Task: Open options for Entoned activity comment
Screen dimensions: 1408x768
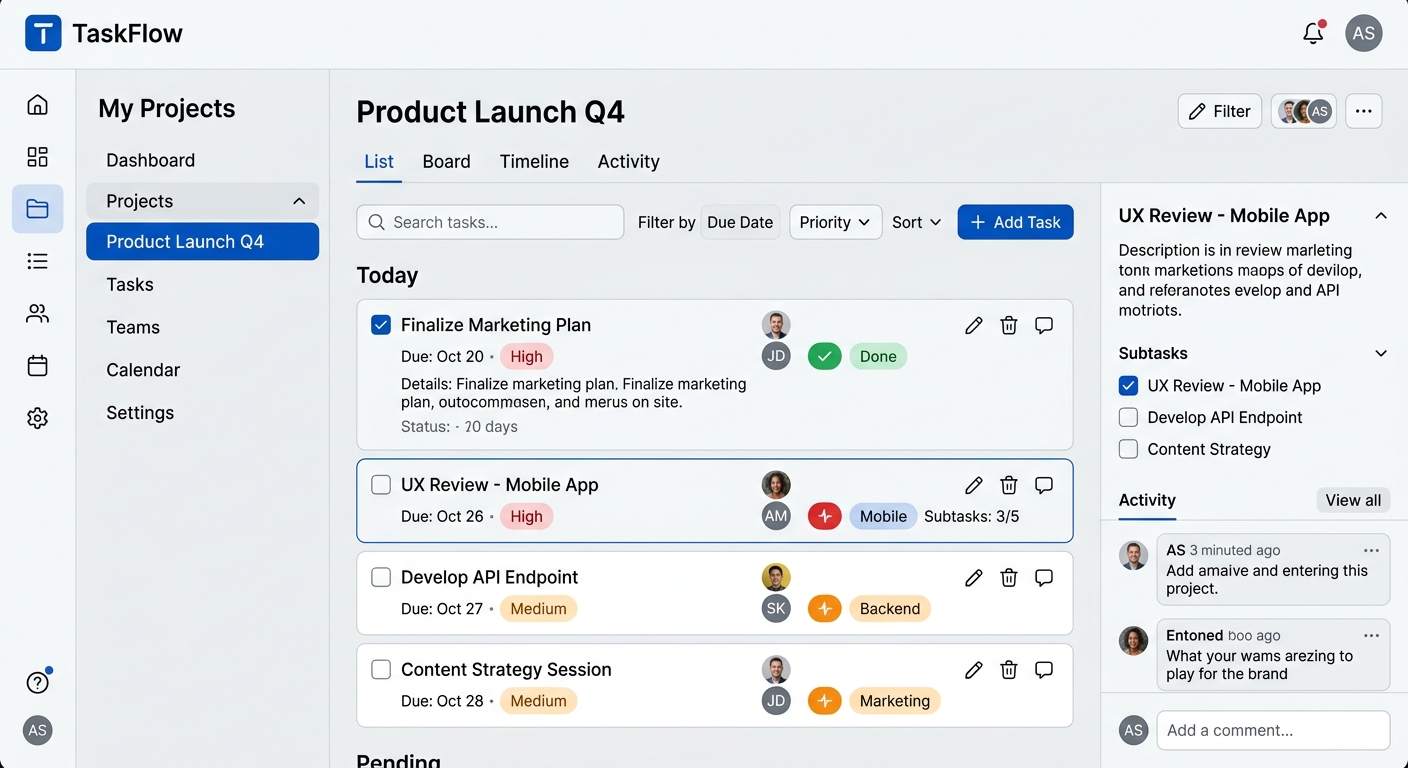Action: click(x=1371, y=636)
